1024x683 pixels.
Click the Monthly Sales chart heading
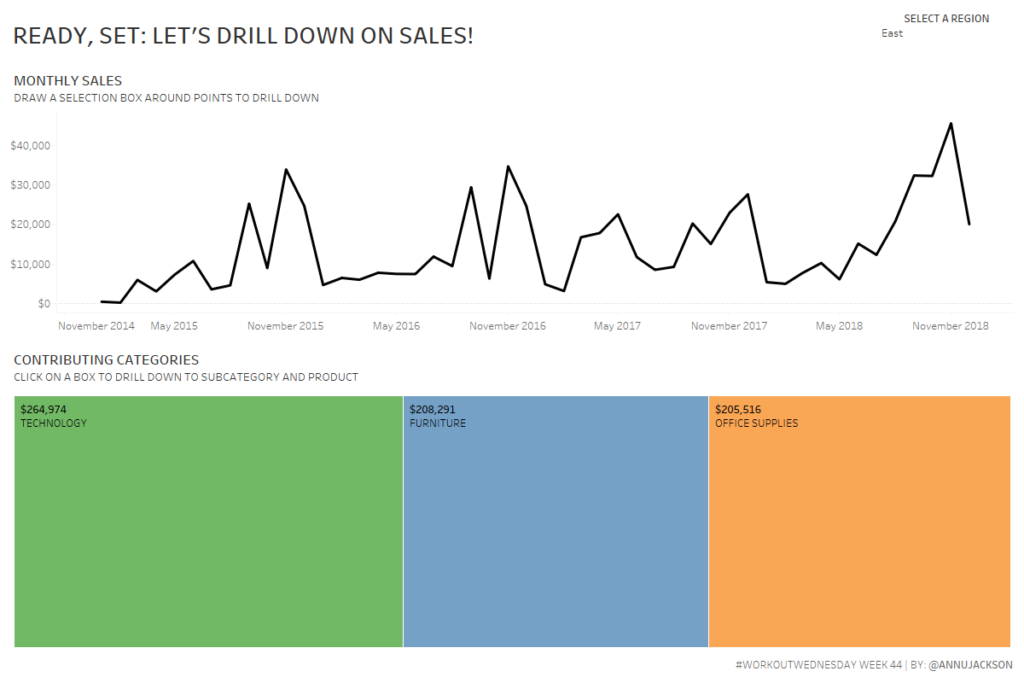pos(68,80)
